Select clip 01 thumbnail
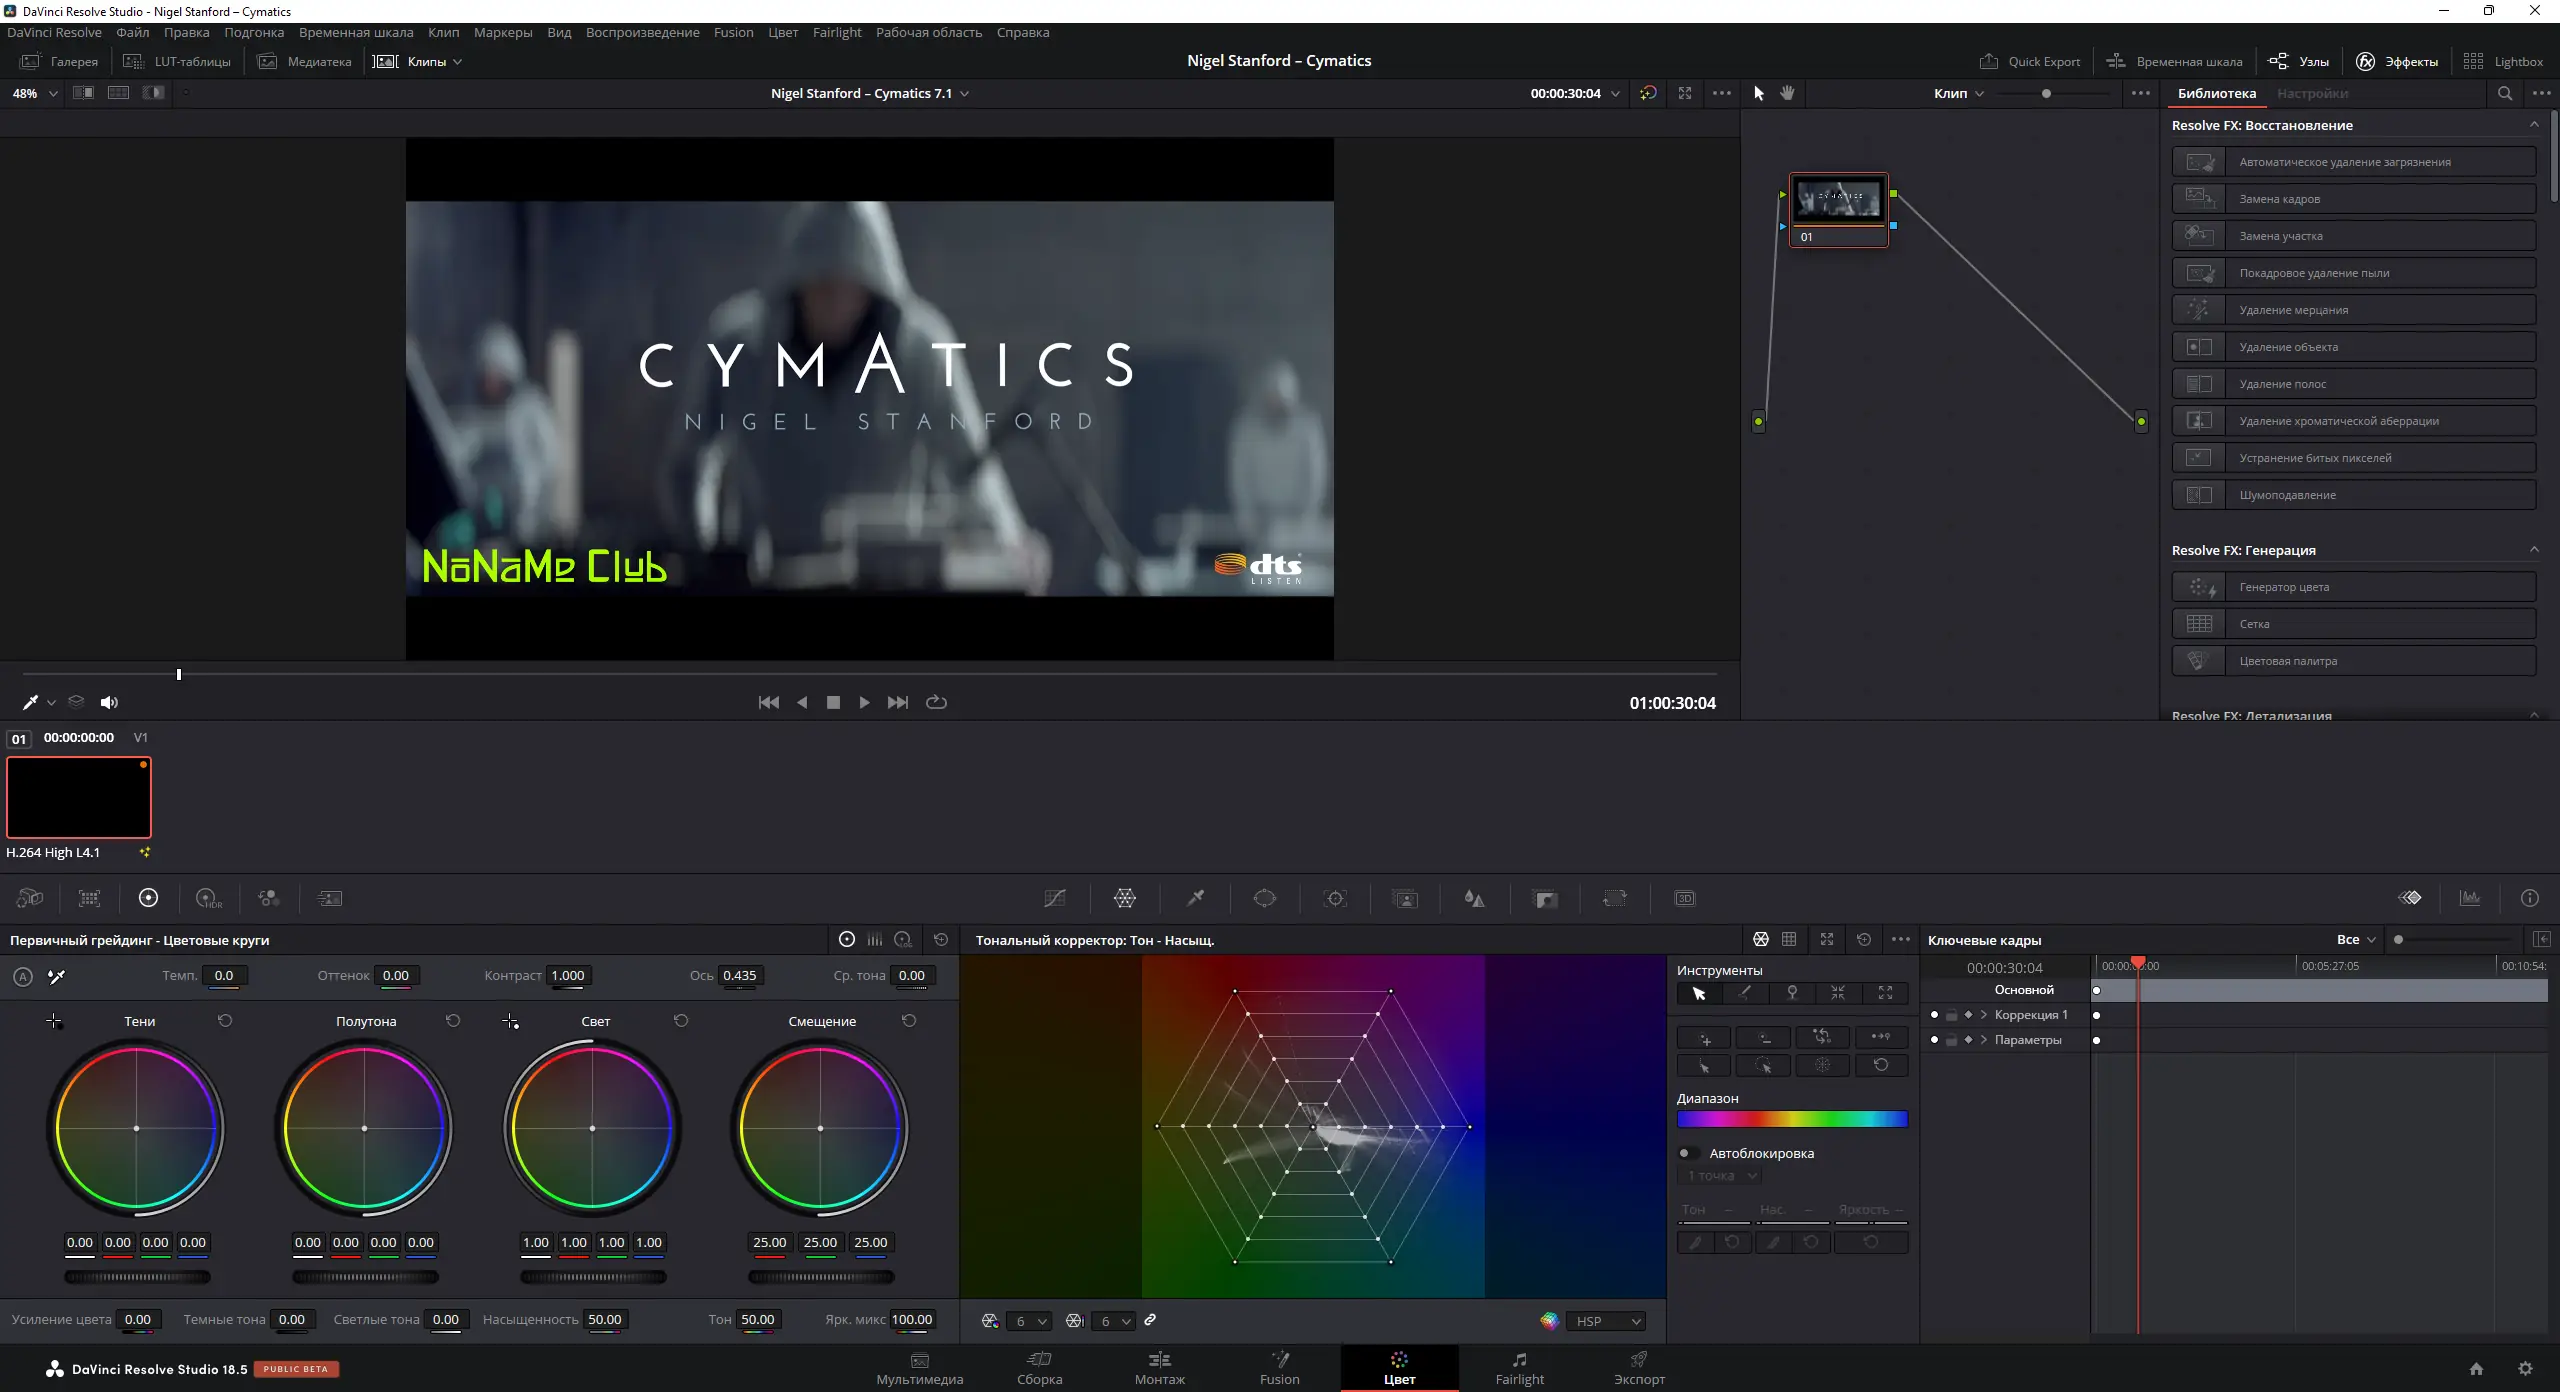The height and width of the screenshot is (1392, 2560). 79,797
